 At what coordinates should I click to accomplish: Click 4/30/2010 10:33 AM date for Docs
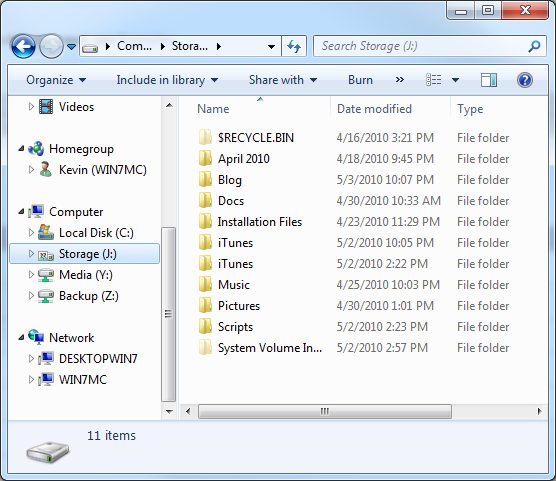[389, 201]
